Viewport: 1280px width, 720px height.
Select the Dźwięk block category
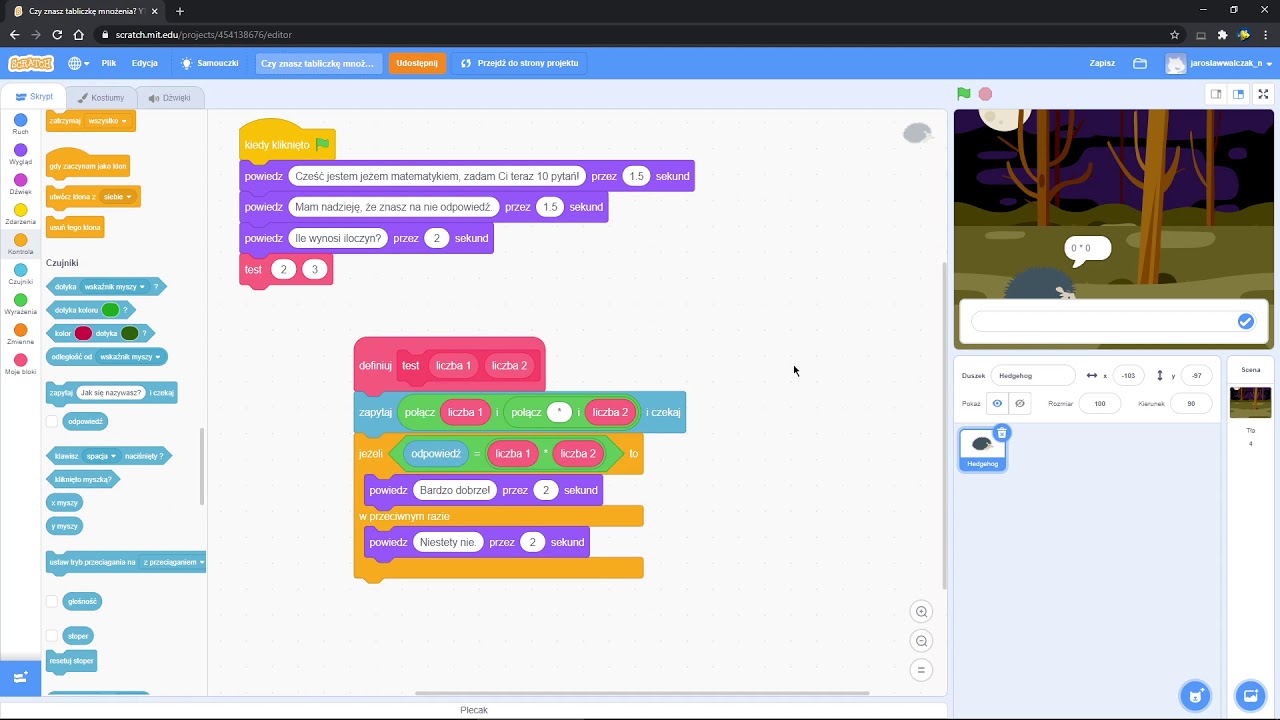[20, 185]
